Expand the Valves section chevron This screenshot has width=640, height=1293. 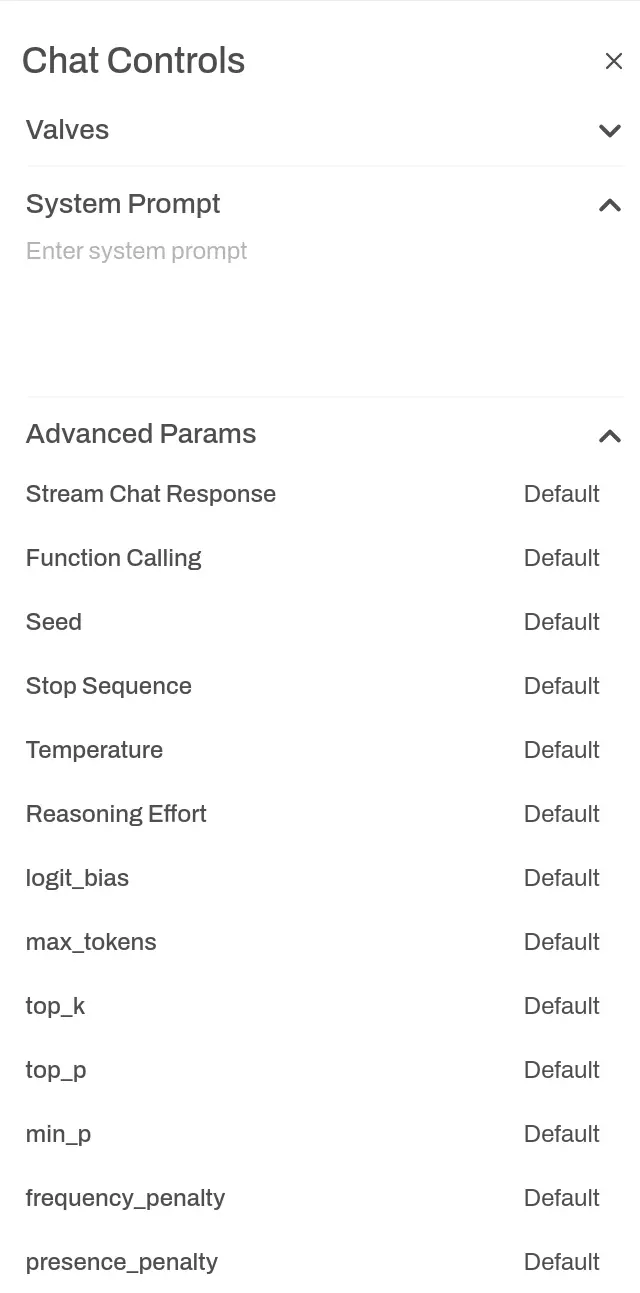609,130
